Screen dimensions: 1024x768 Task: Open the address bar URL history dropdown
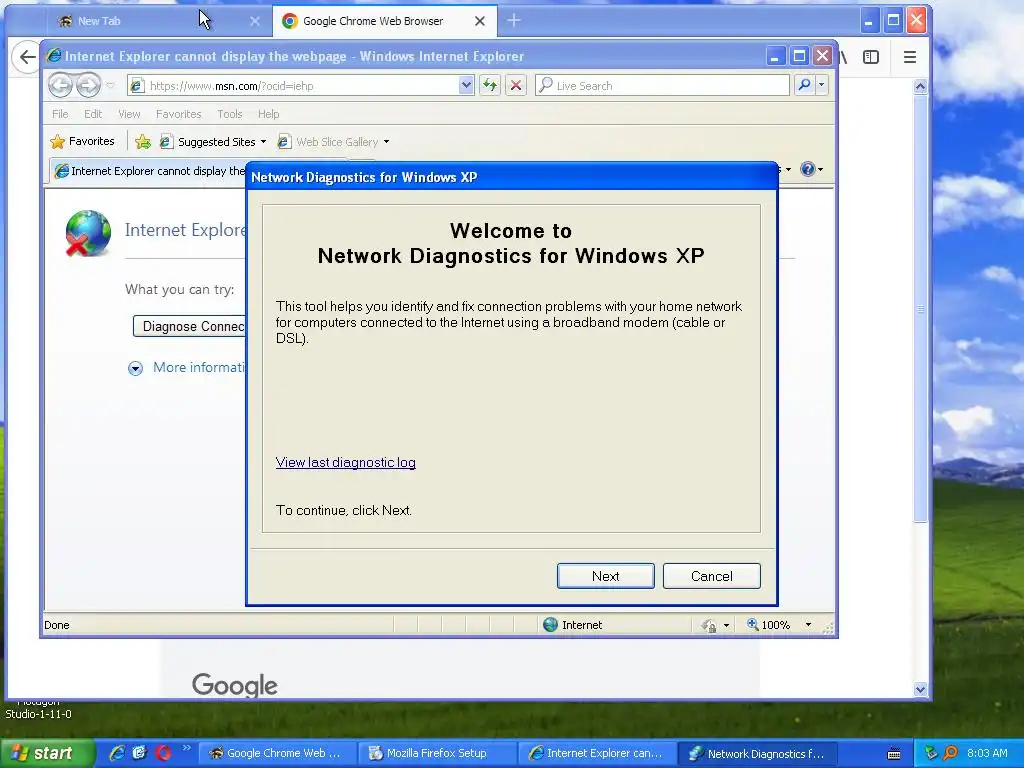[x=466, y=86]
